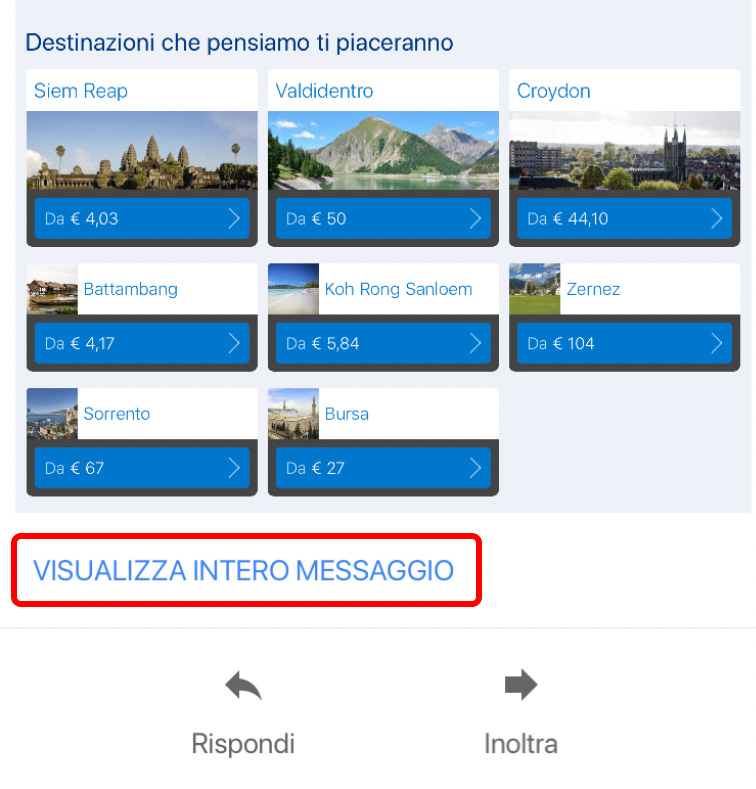Open chevron on Battambang price button
756x789 pixels.
pos(234,343)
